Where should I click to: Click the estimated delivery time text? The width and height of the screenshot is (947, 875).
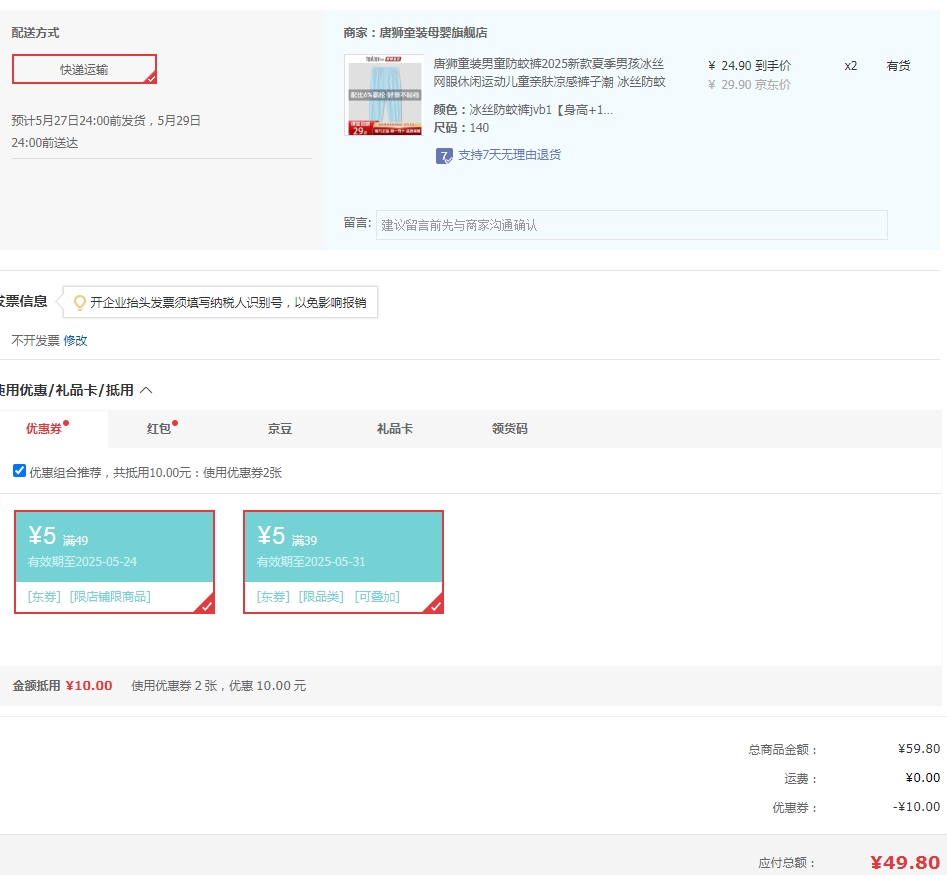point(106,132)
